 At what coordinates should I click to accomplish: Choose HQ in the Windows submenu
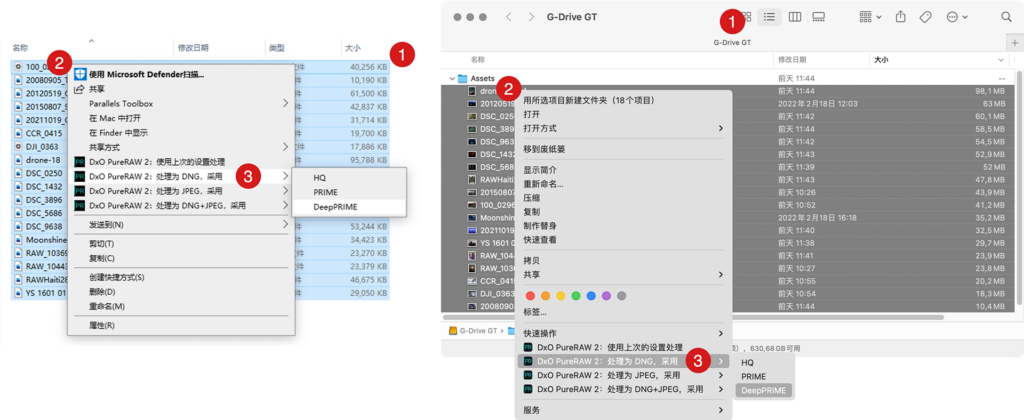point(319,178)
